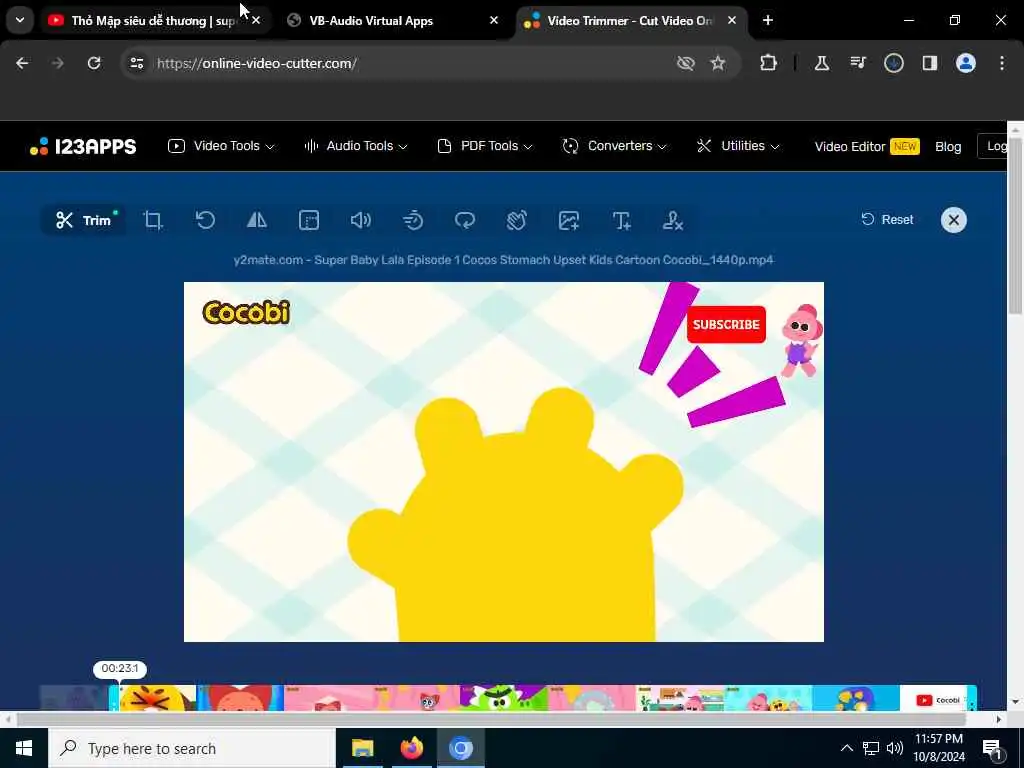Open the Change volume tool icon
Image resolution: width=1024 pixels, height=768 pixels.
pos(360,220)
